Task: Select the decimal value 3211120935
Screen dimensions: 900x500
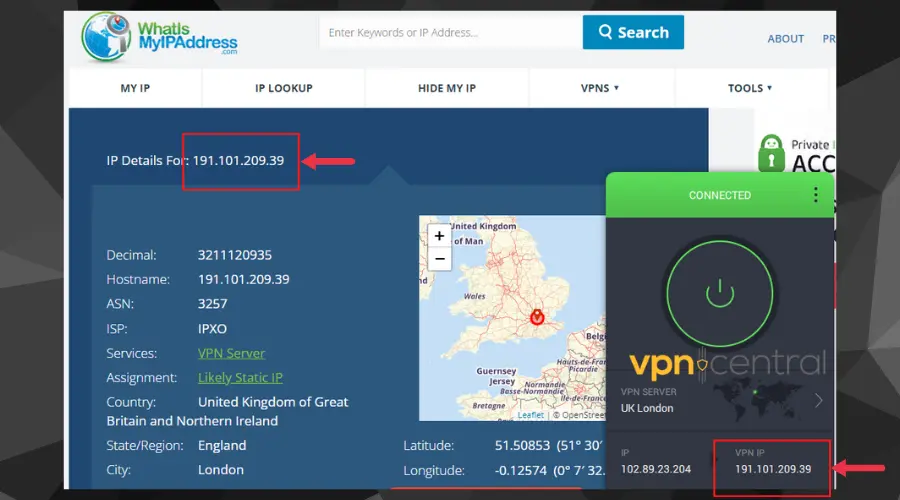Action: pos(235,255)
